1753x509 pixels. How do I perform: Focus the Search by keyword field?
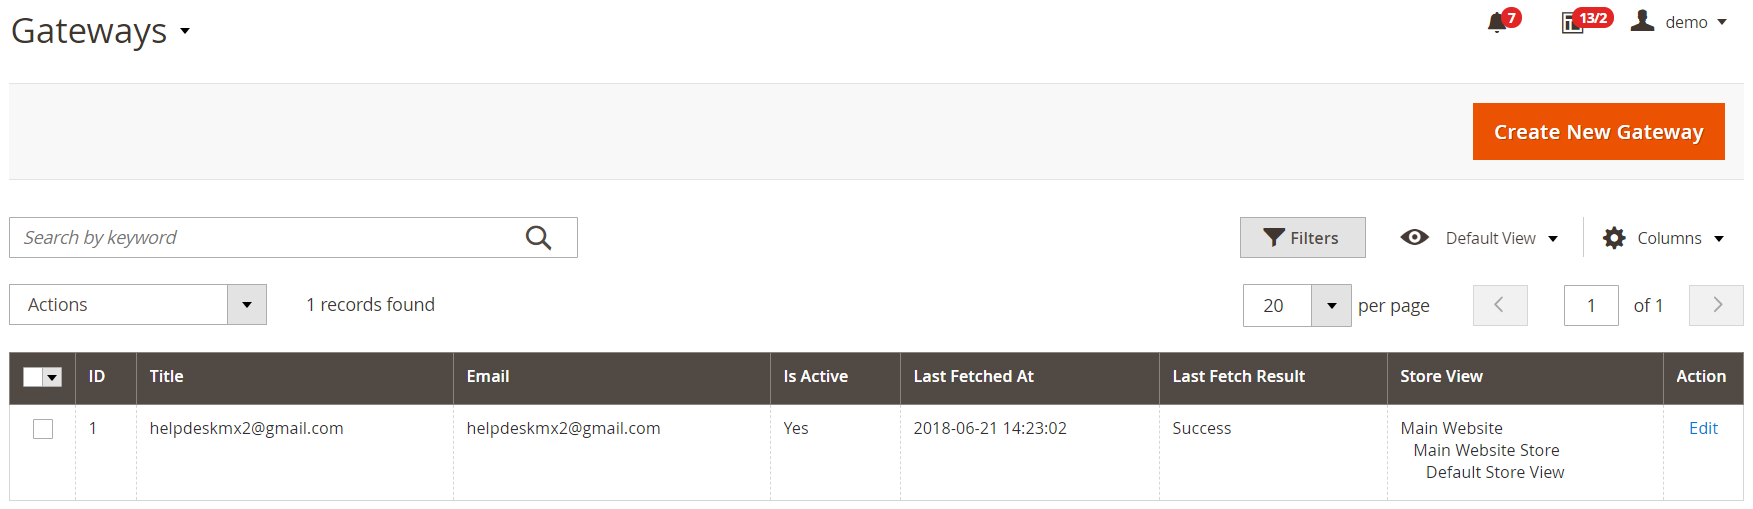265,237
